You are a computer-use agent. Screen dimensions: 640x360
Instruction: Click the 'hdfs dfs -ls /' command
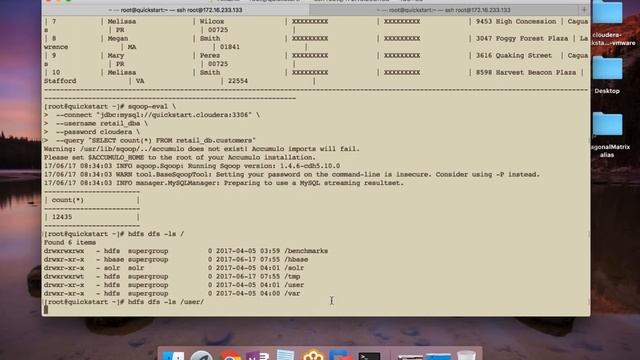156,234
